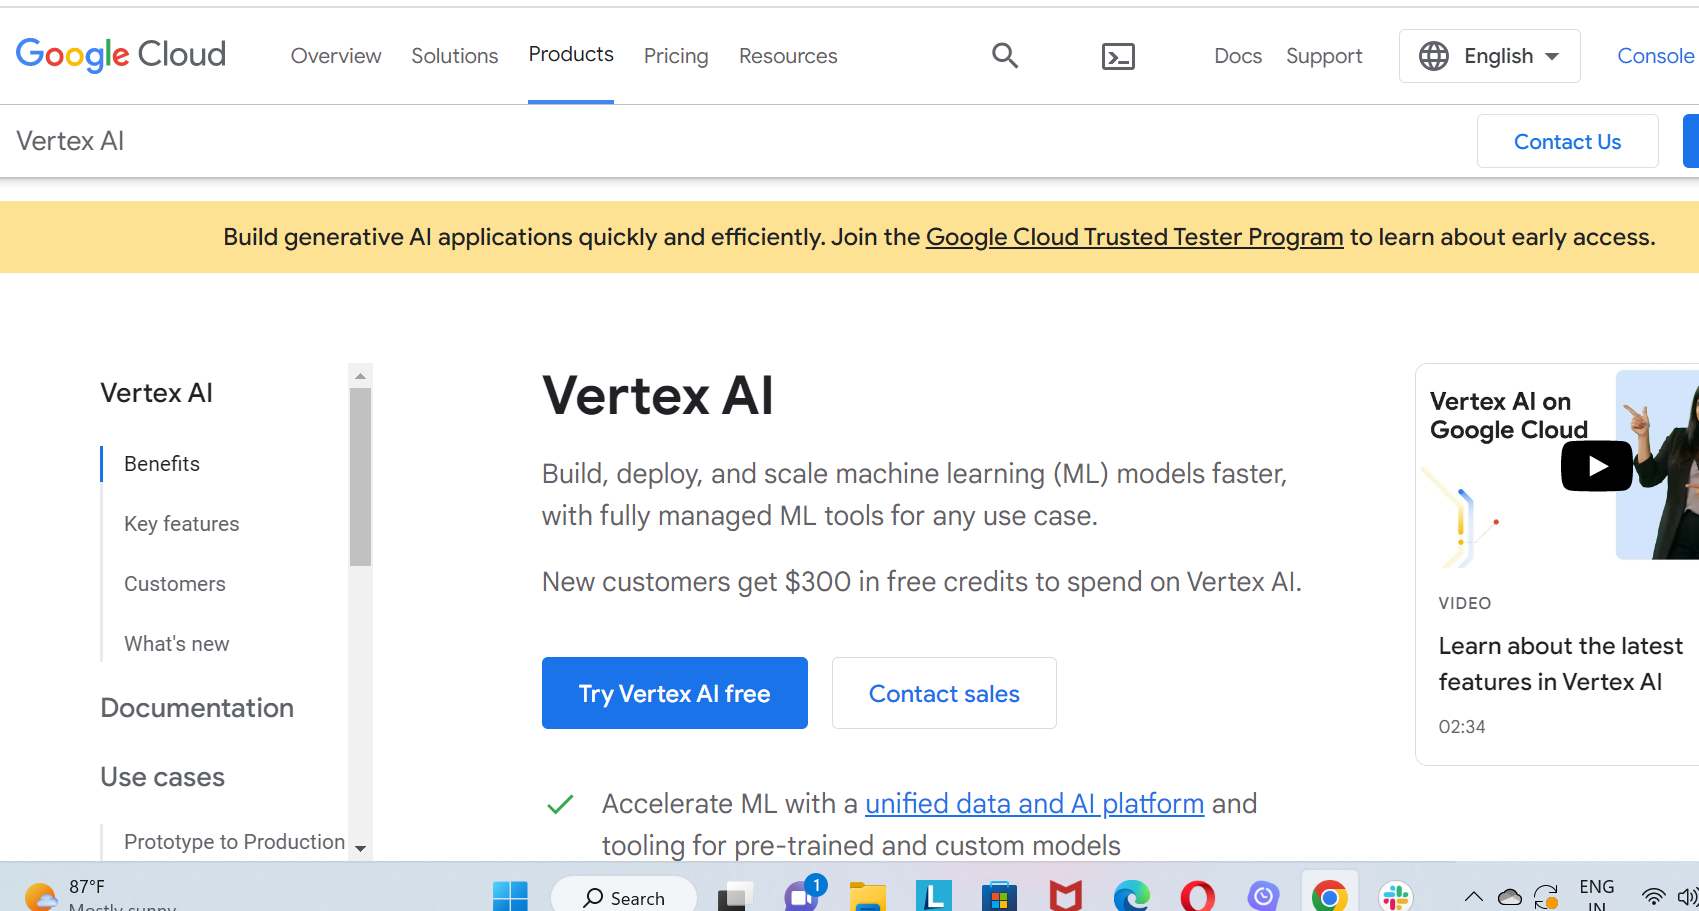The image size is (1699, 911).
Task: Click the Vertex AI subheader title
Action: click(70, 141)
